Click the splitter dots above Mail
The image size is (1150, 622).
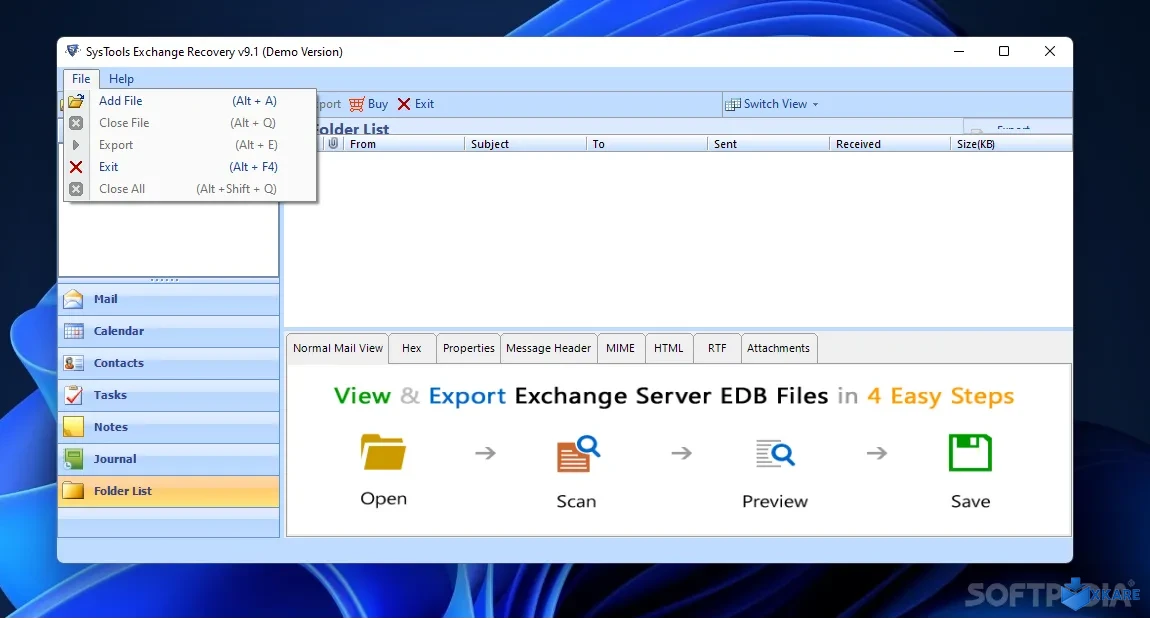tap(164, 280)
